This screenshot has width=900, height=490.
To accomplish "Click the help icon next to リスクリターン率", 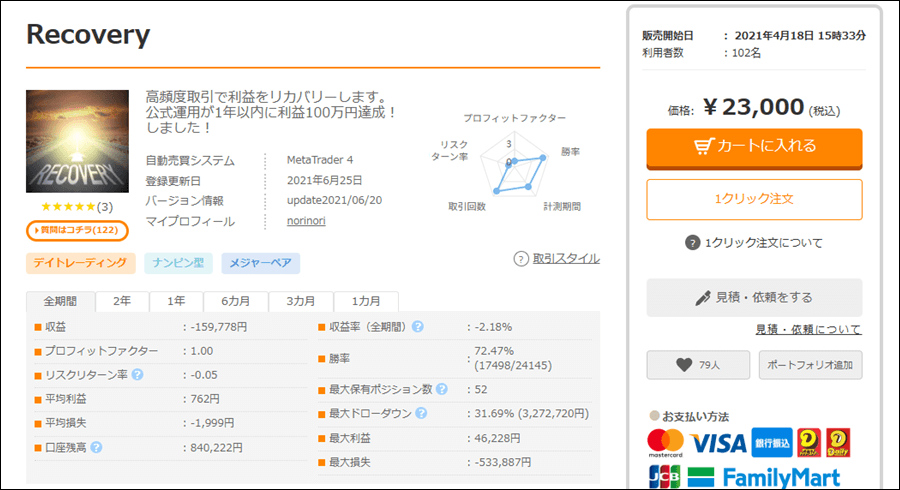I will click(x=137, y=375).
